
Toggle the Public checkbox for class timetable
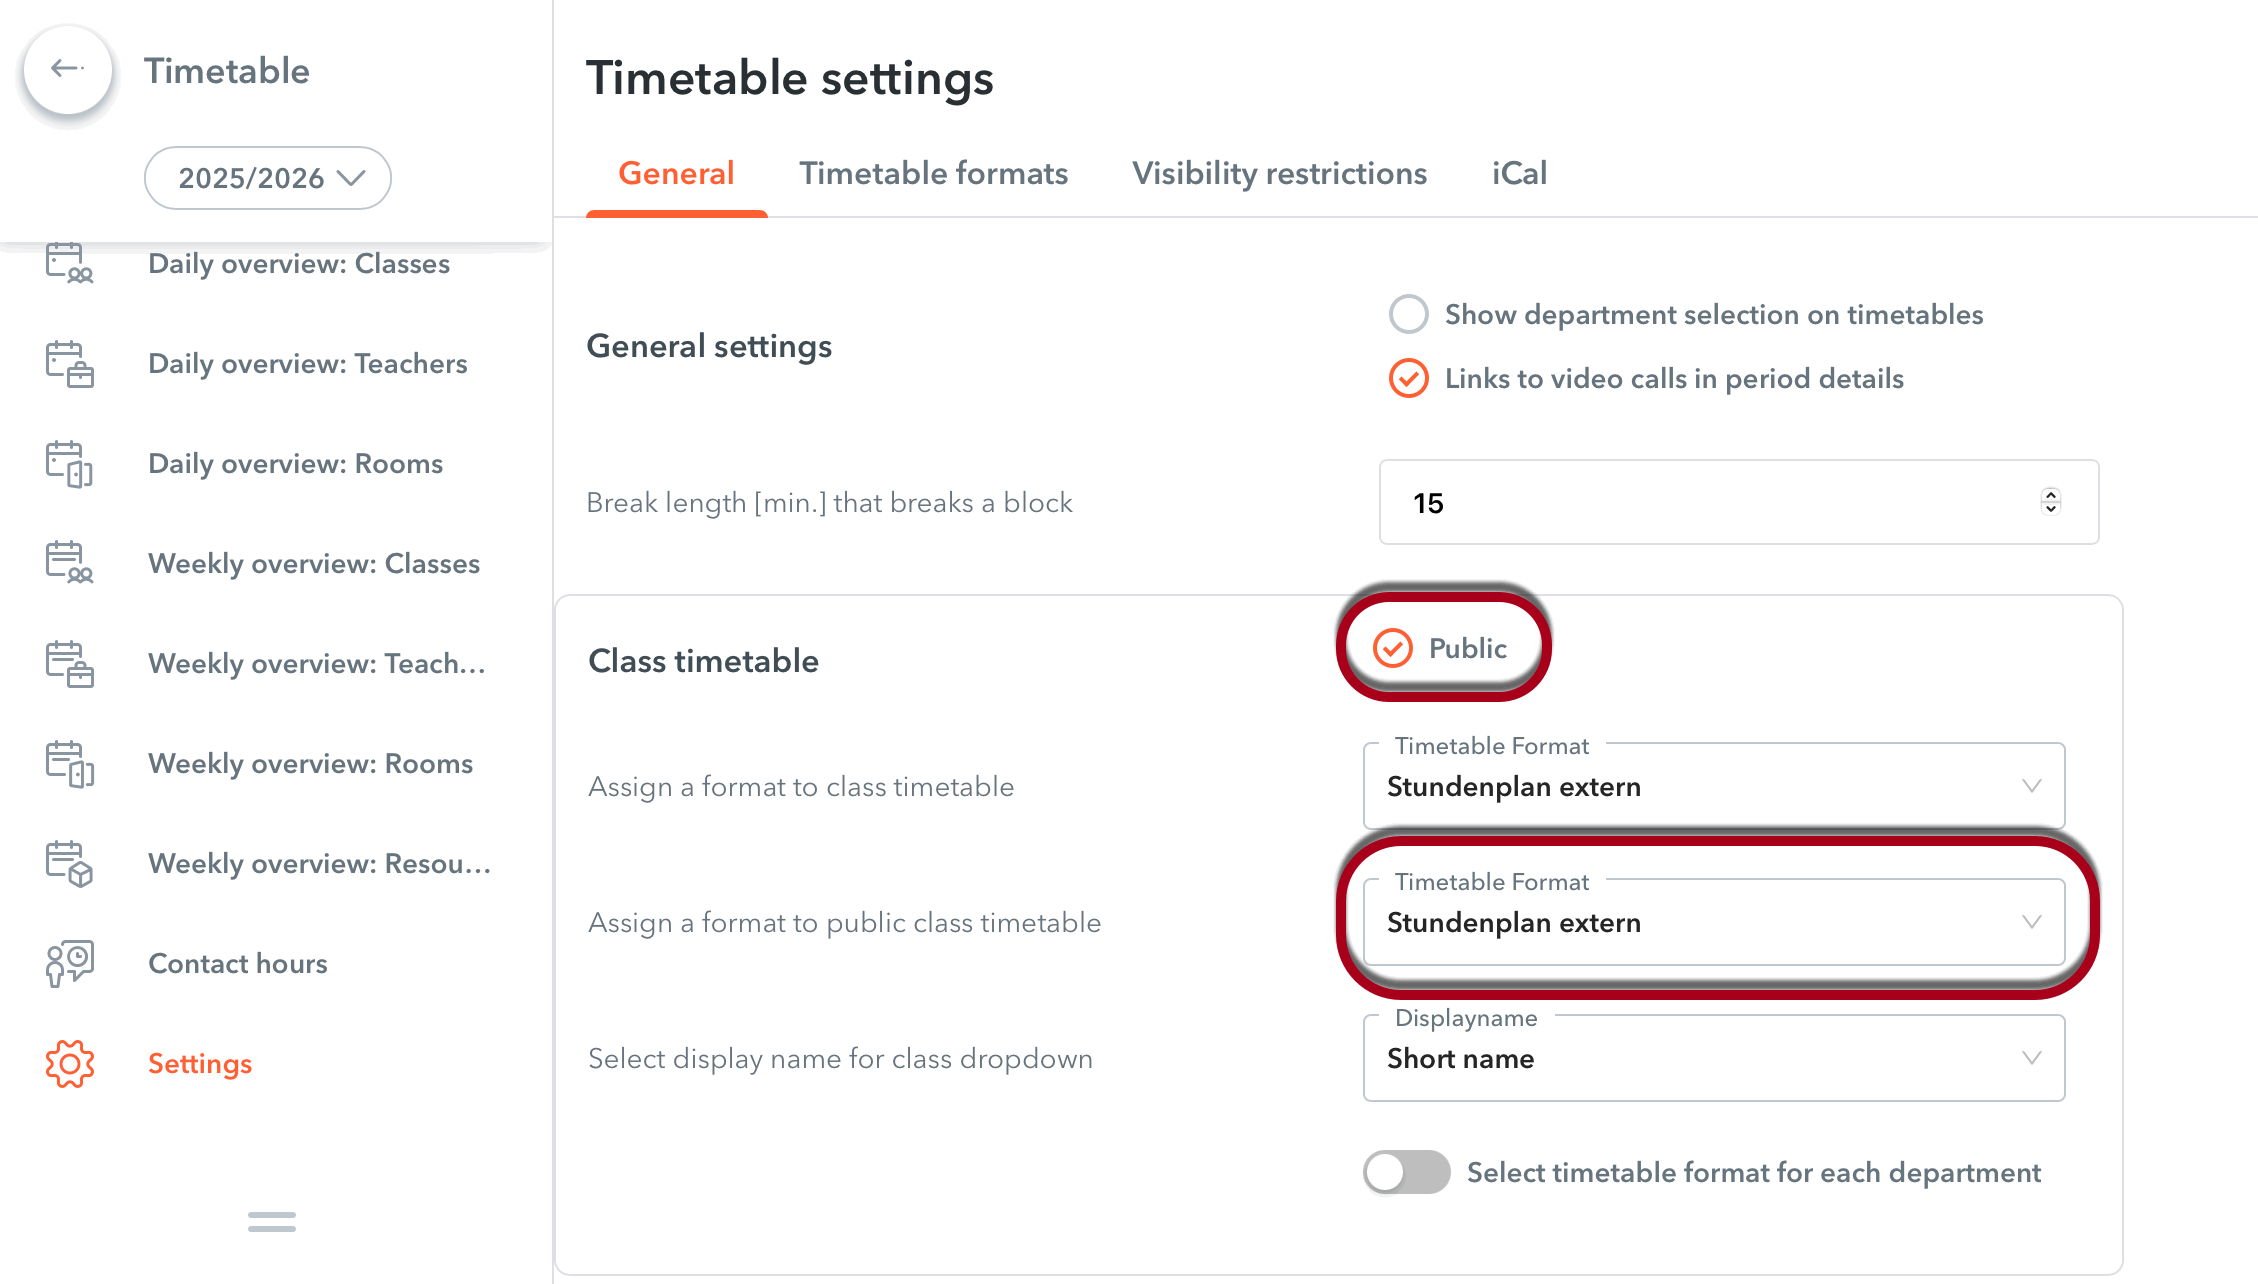pos(1392,648)
